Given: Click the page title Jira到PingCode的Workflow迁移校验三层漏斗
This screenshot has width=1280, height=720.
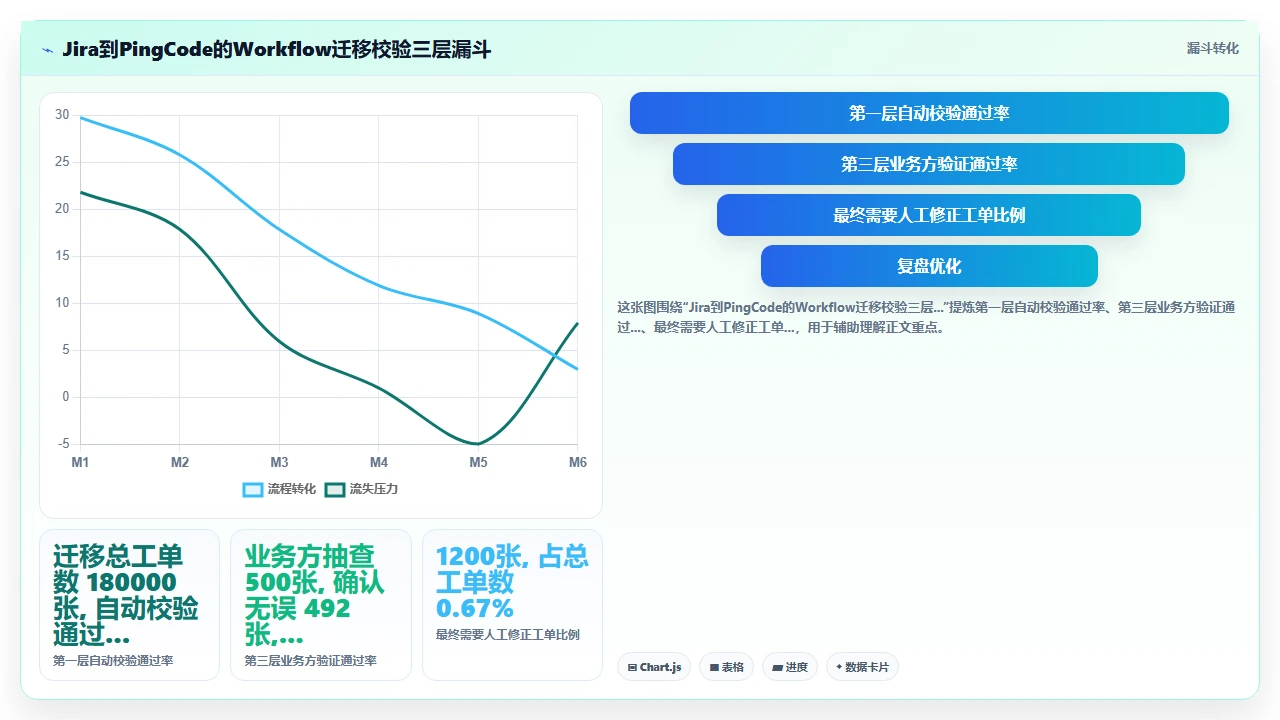Looking at the screenshot, I should [276, 49].
